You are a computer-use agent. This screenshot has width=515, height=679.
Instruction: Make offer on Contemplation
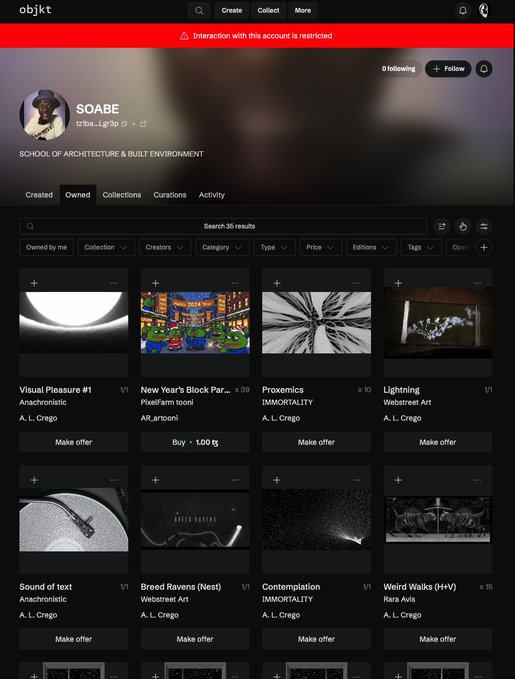coord(316,639)
